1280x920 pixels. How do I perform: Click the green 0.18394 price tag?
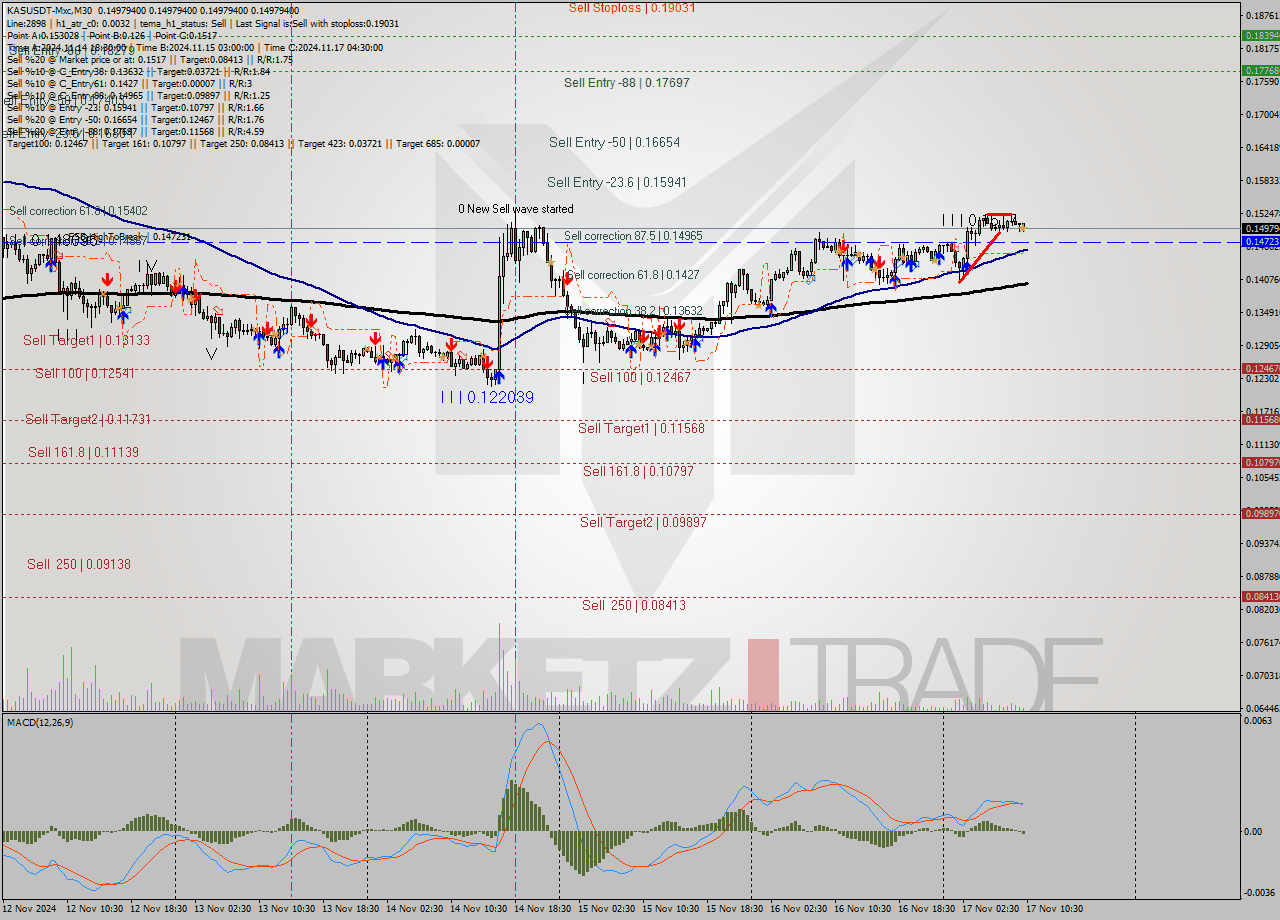[1260, 35]
